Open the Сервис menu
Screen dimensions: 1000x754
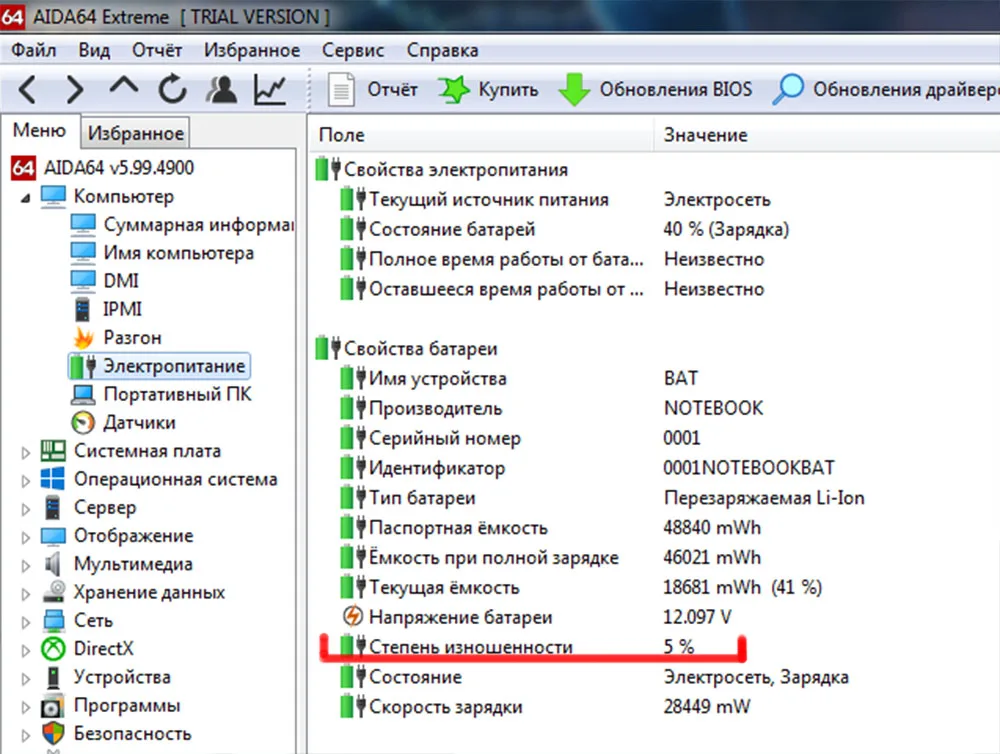[353, 50]
